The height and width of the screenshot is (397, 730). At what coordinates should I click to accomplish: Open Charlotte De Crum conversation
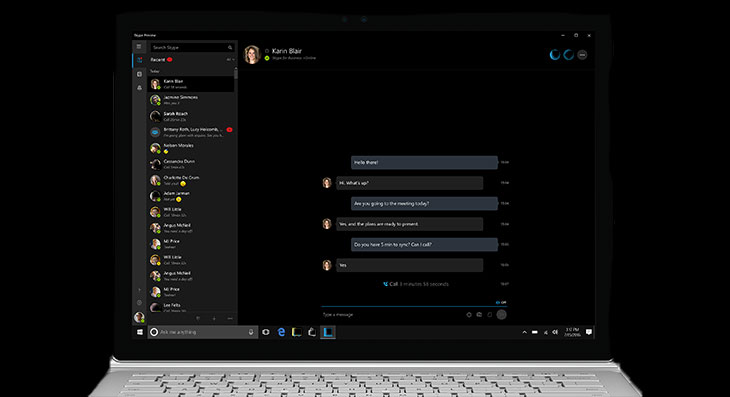point(191,180)
